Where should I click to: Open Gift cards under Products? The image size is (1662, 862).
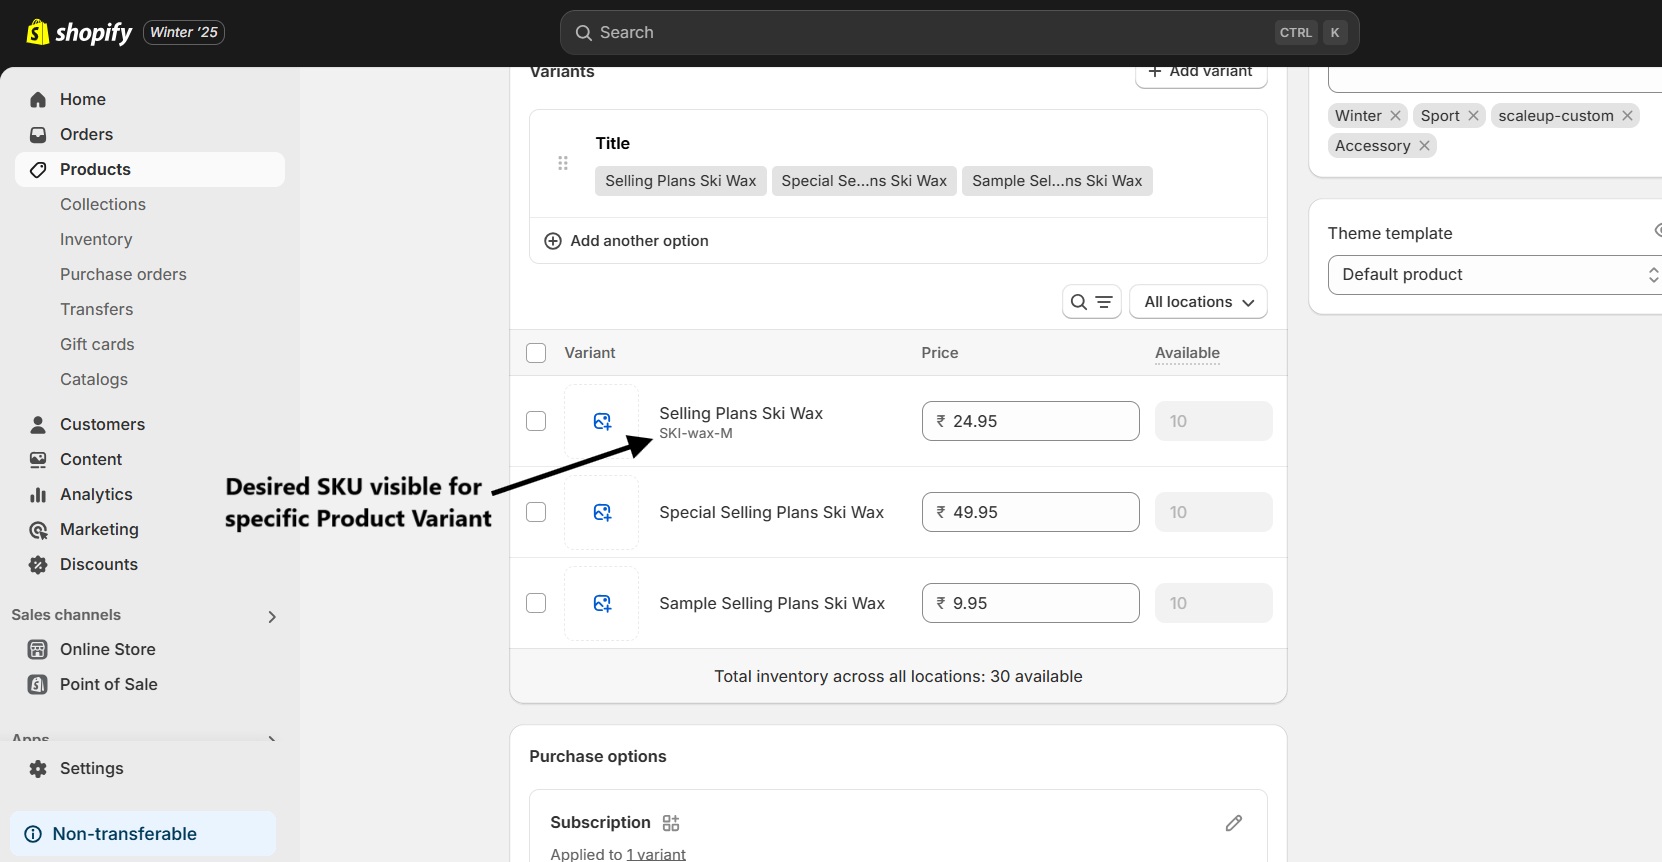[x=97, y=344]
